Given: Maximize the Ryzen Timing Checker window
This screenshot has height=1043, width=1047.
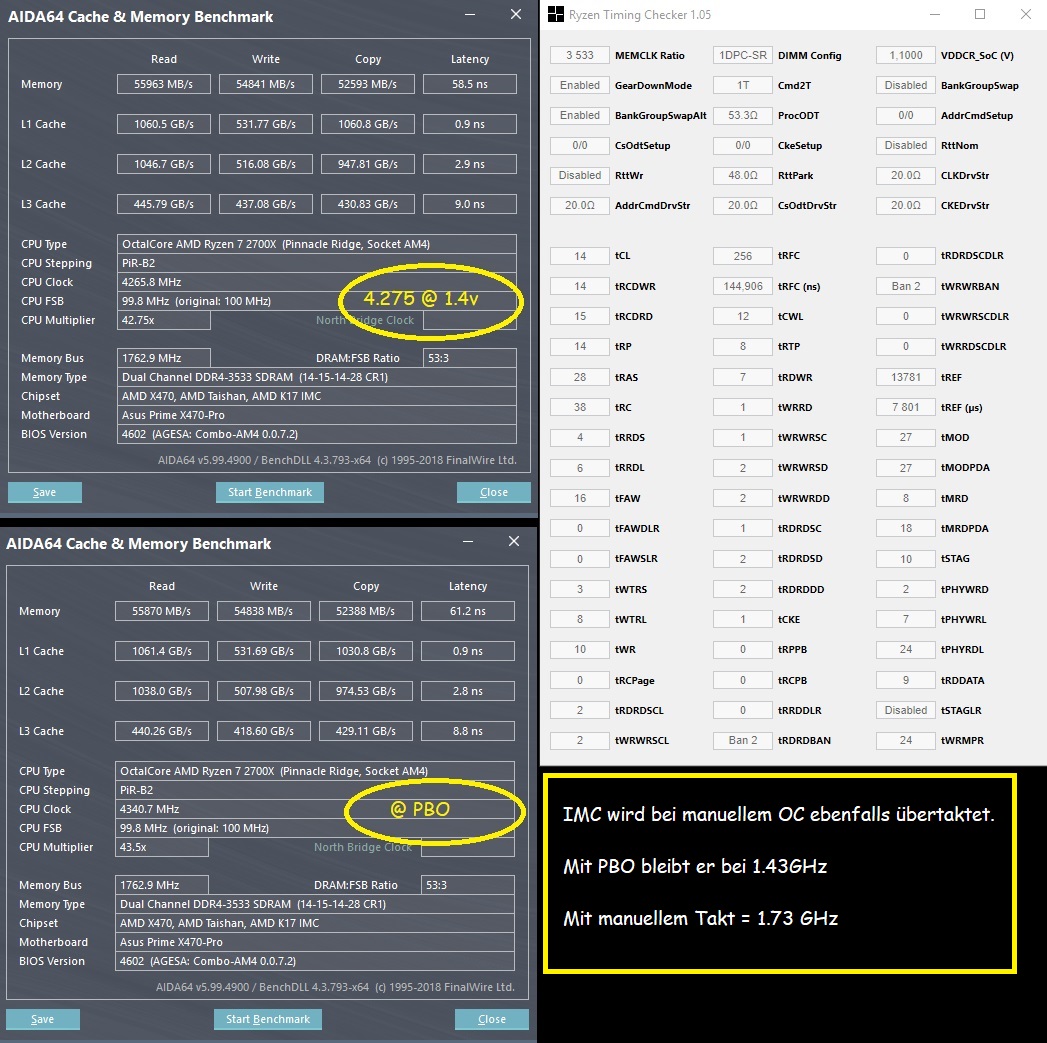Looking at the screenshot, I should 980,14.
